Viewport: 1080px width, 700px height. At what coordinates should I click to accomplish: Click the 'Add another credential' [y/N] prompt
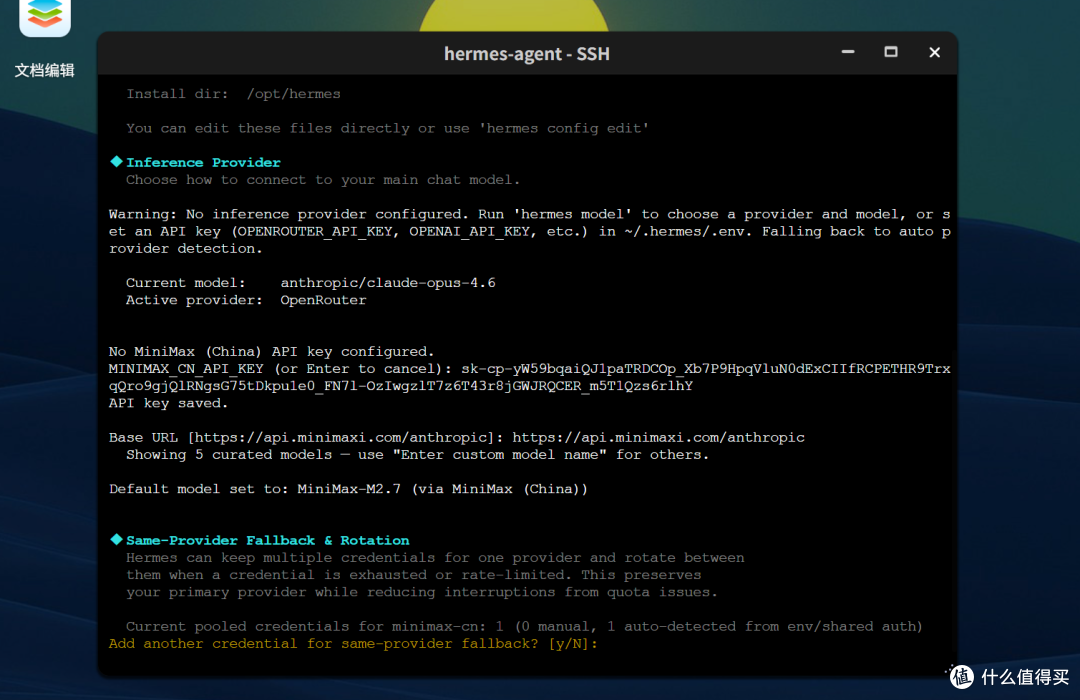(x=353, y=644)
